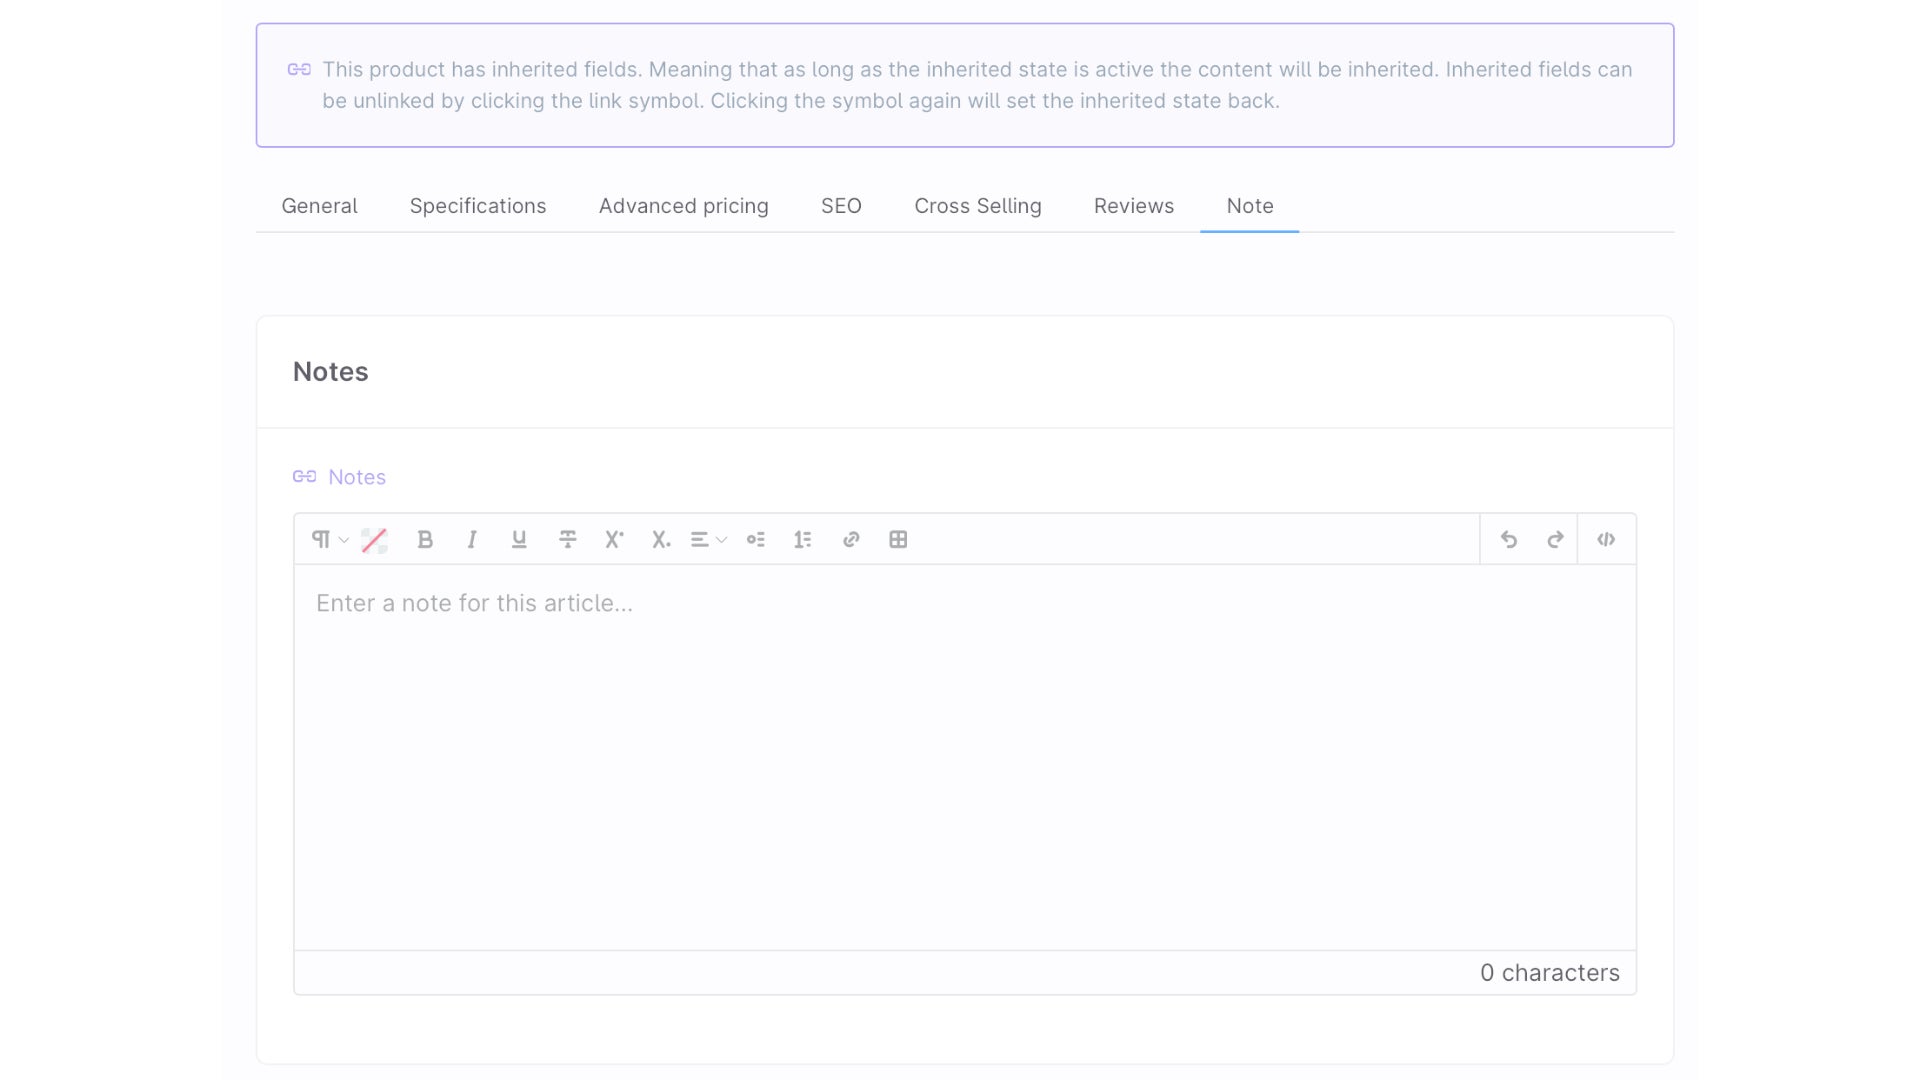Apply subscript formatting

[661, 540]
